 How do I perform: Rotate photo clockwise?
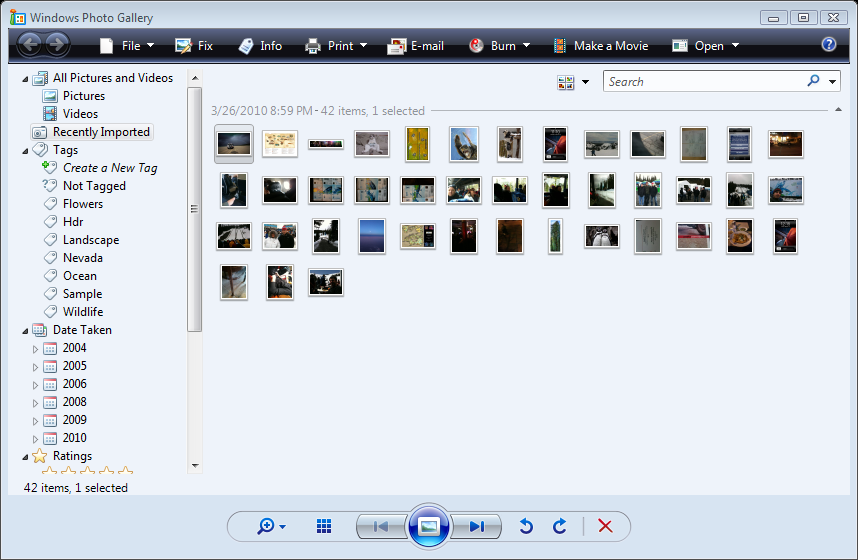pos(559,526)
